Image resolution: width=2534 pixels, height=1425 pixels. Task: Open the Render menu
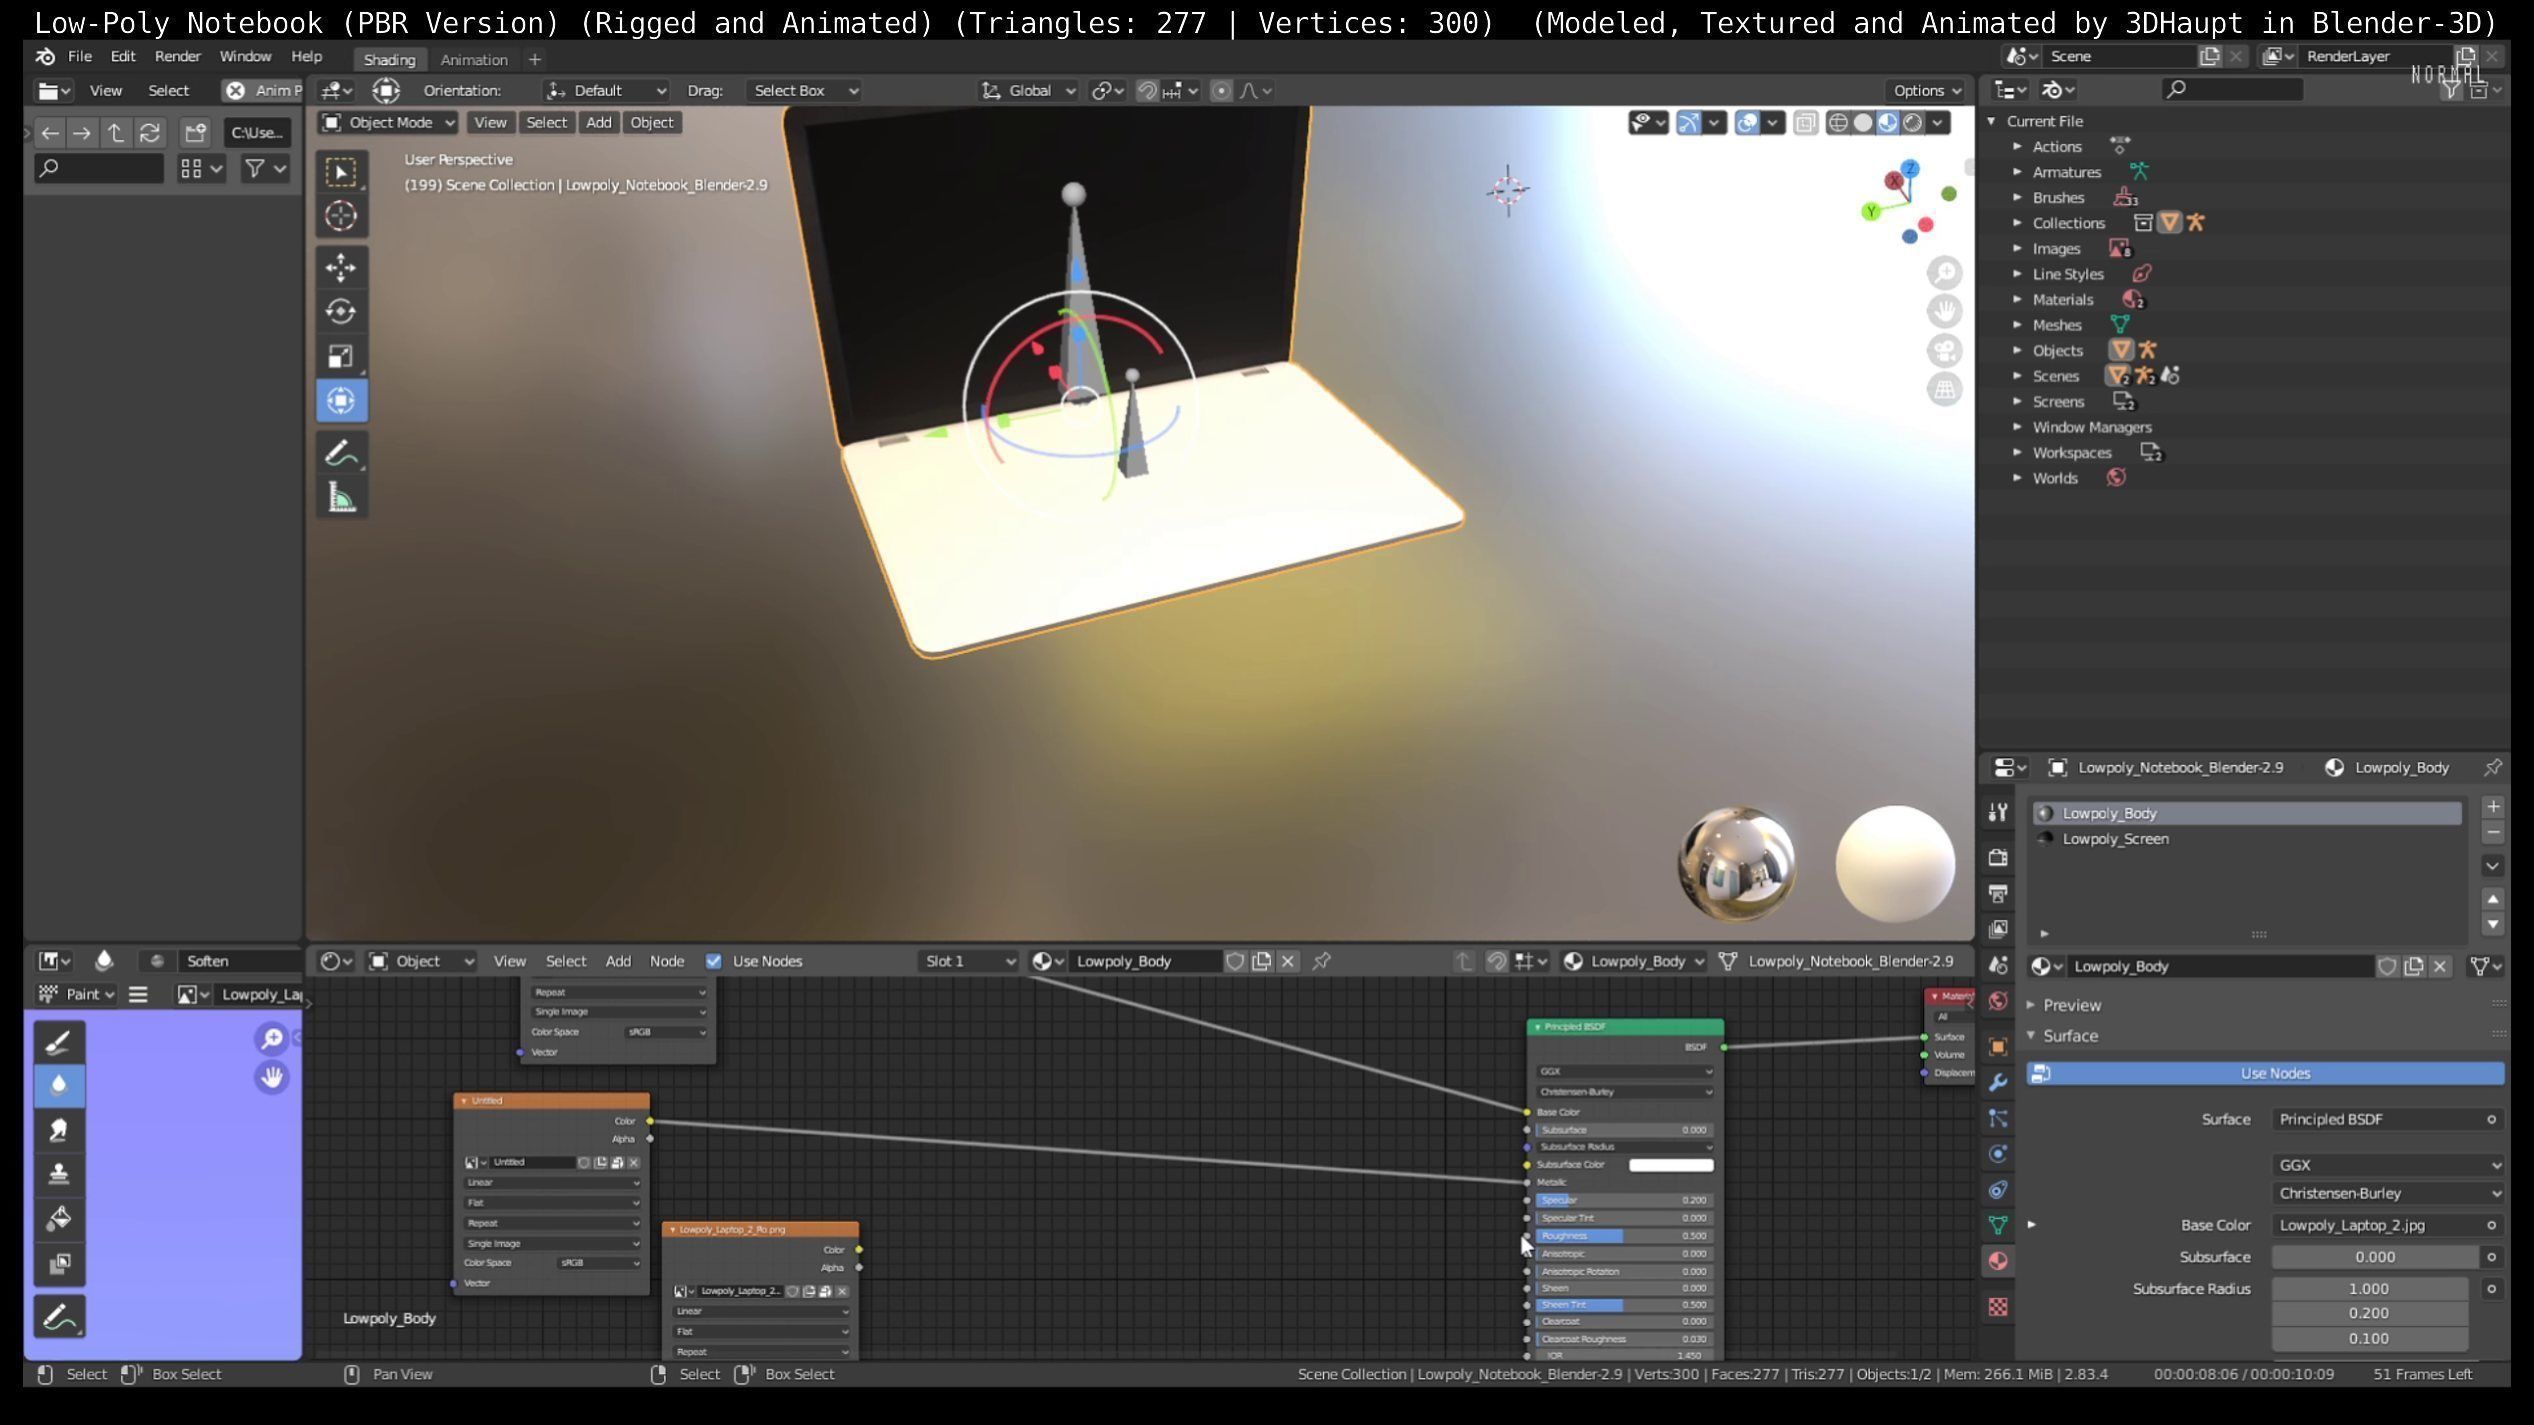[x=177, y=57]
